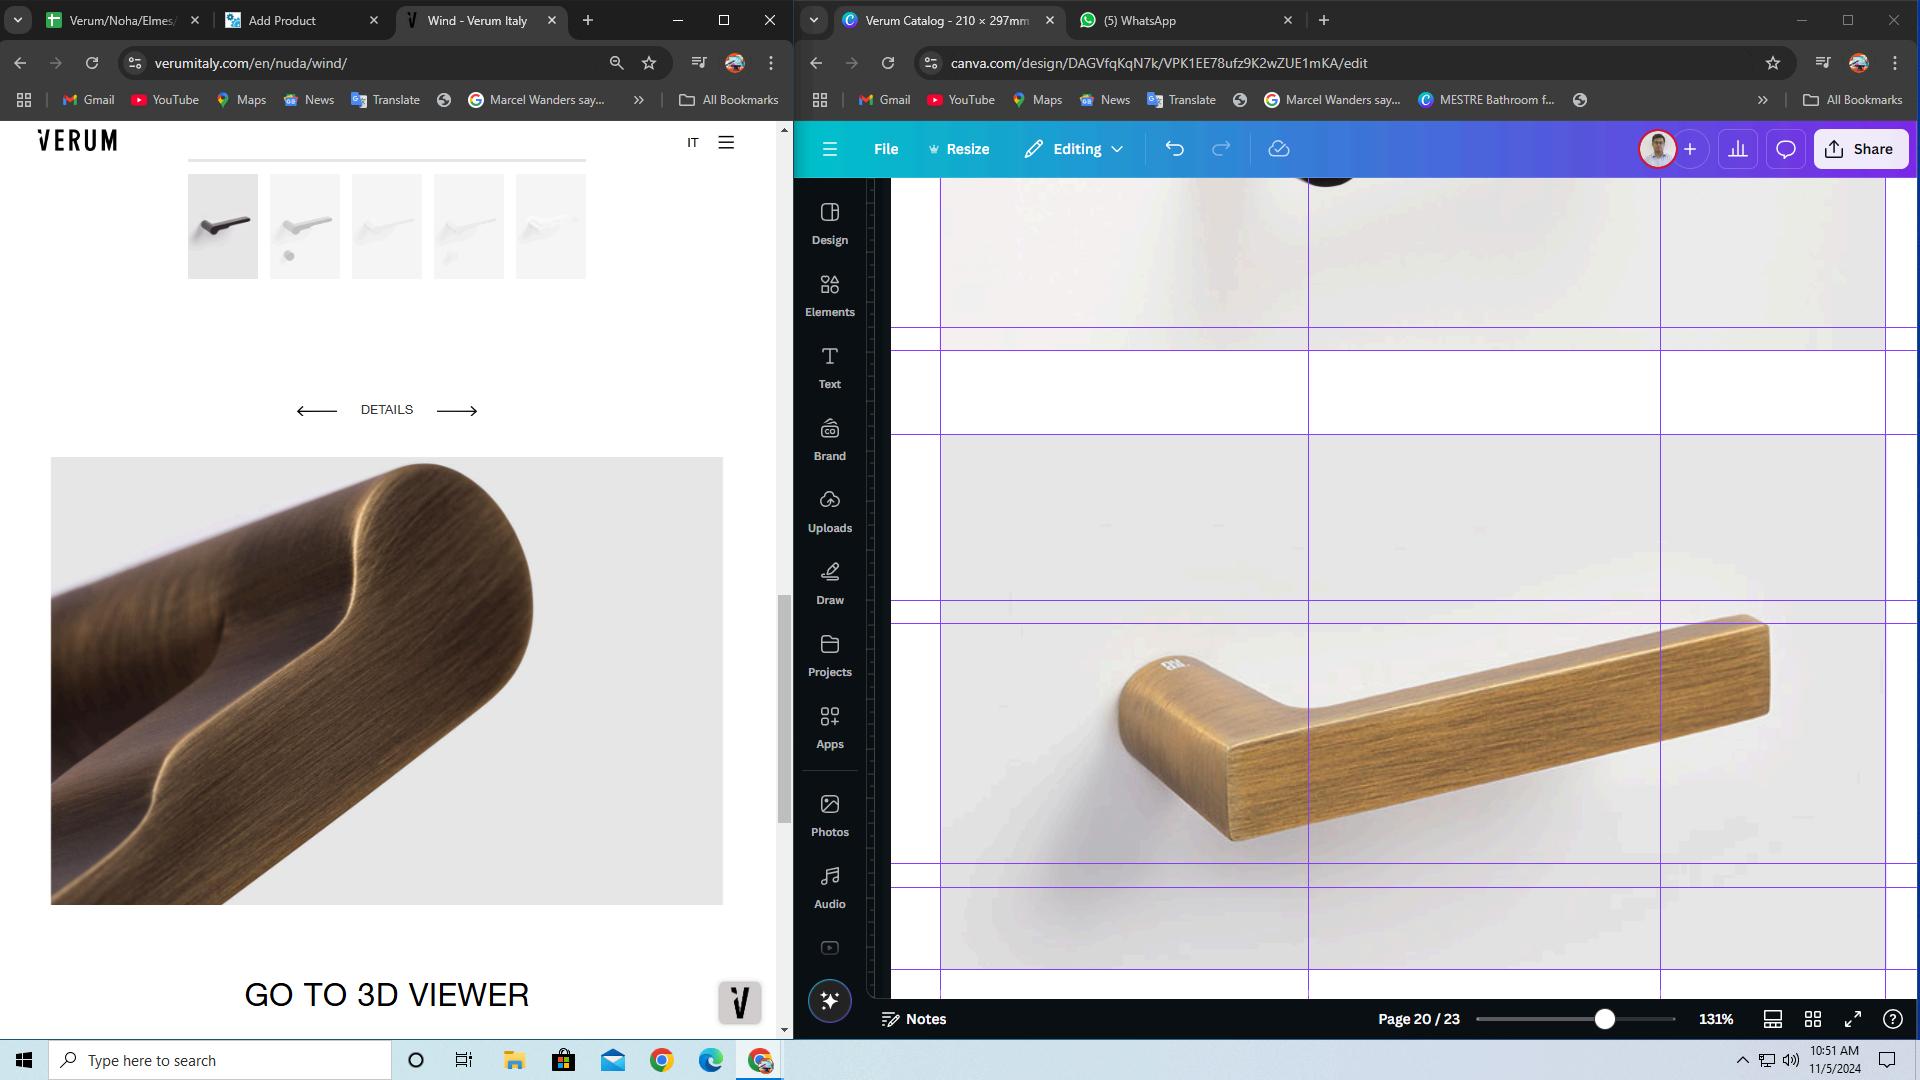Expand hidden bookmarks chevron in left browser
Viewport: 1920px width, 1080px height.
[x=638, y=100]
